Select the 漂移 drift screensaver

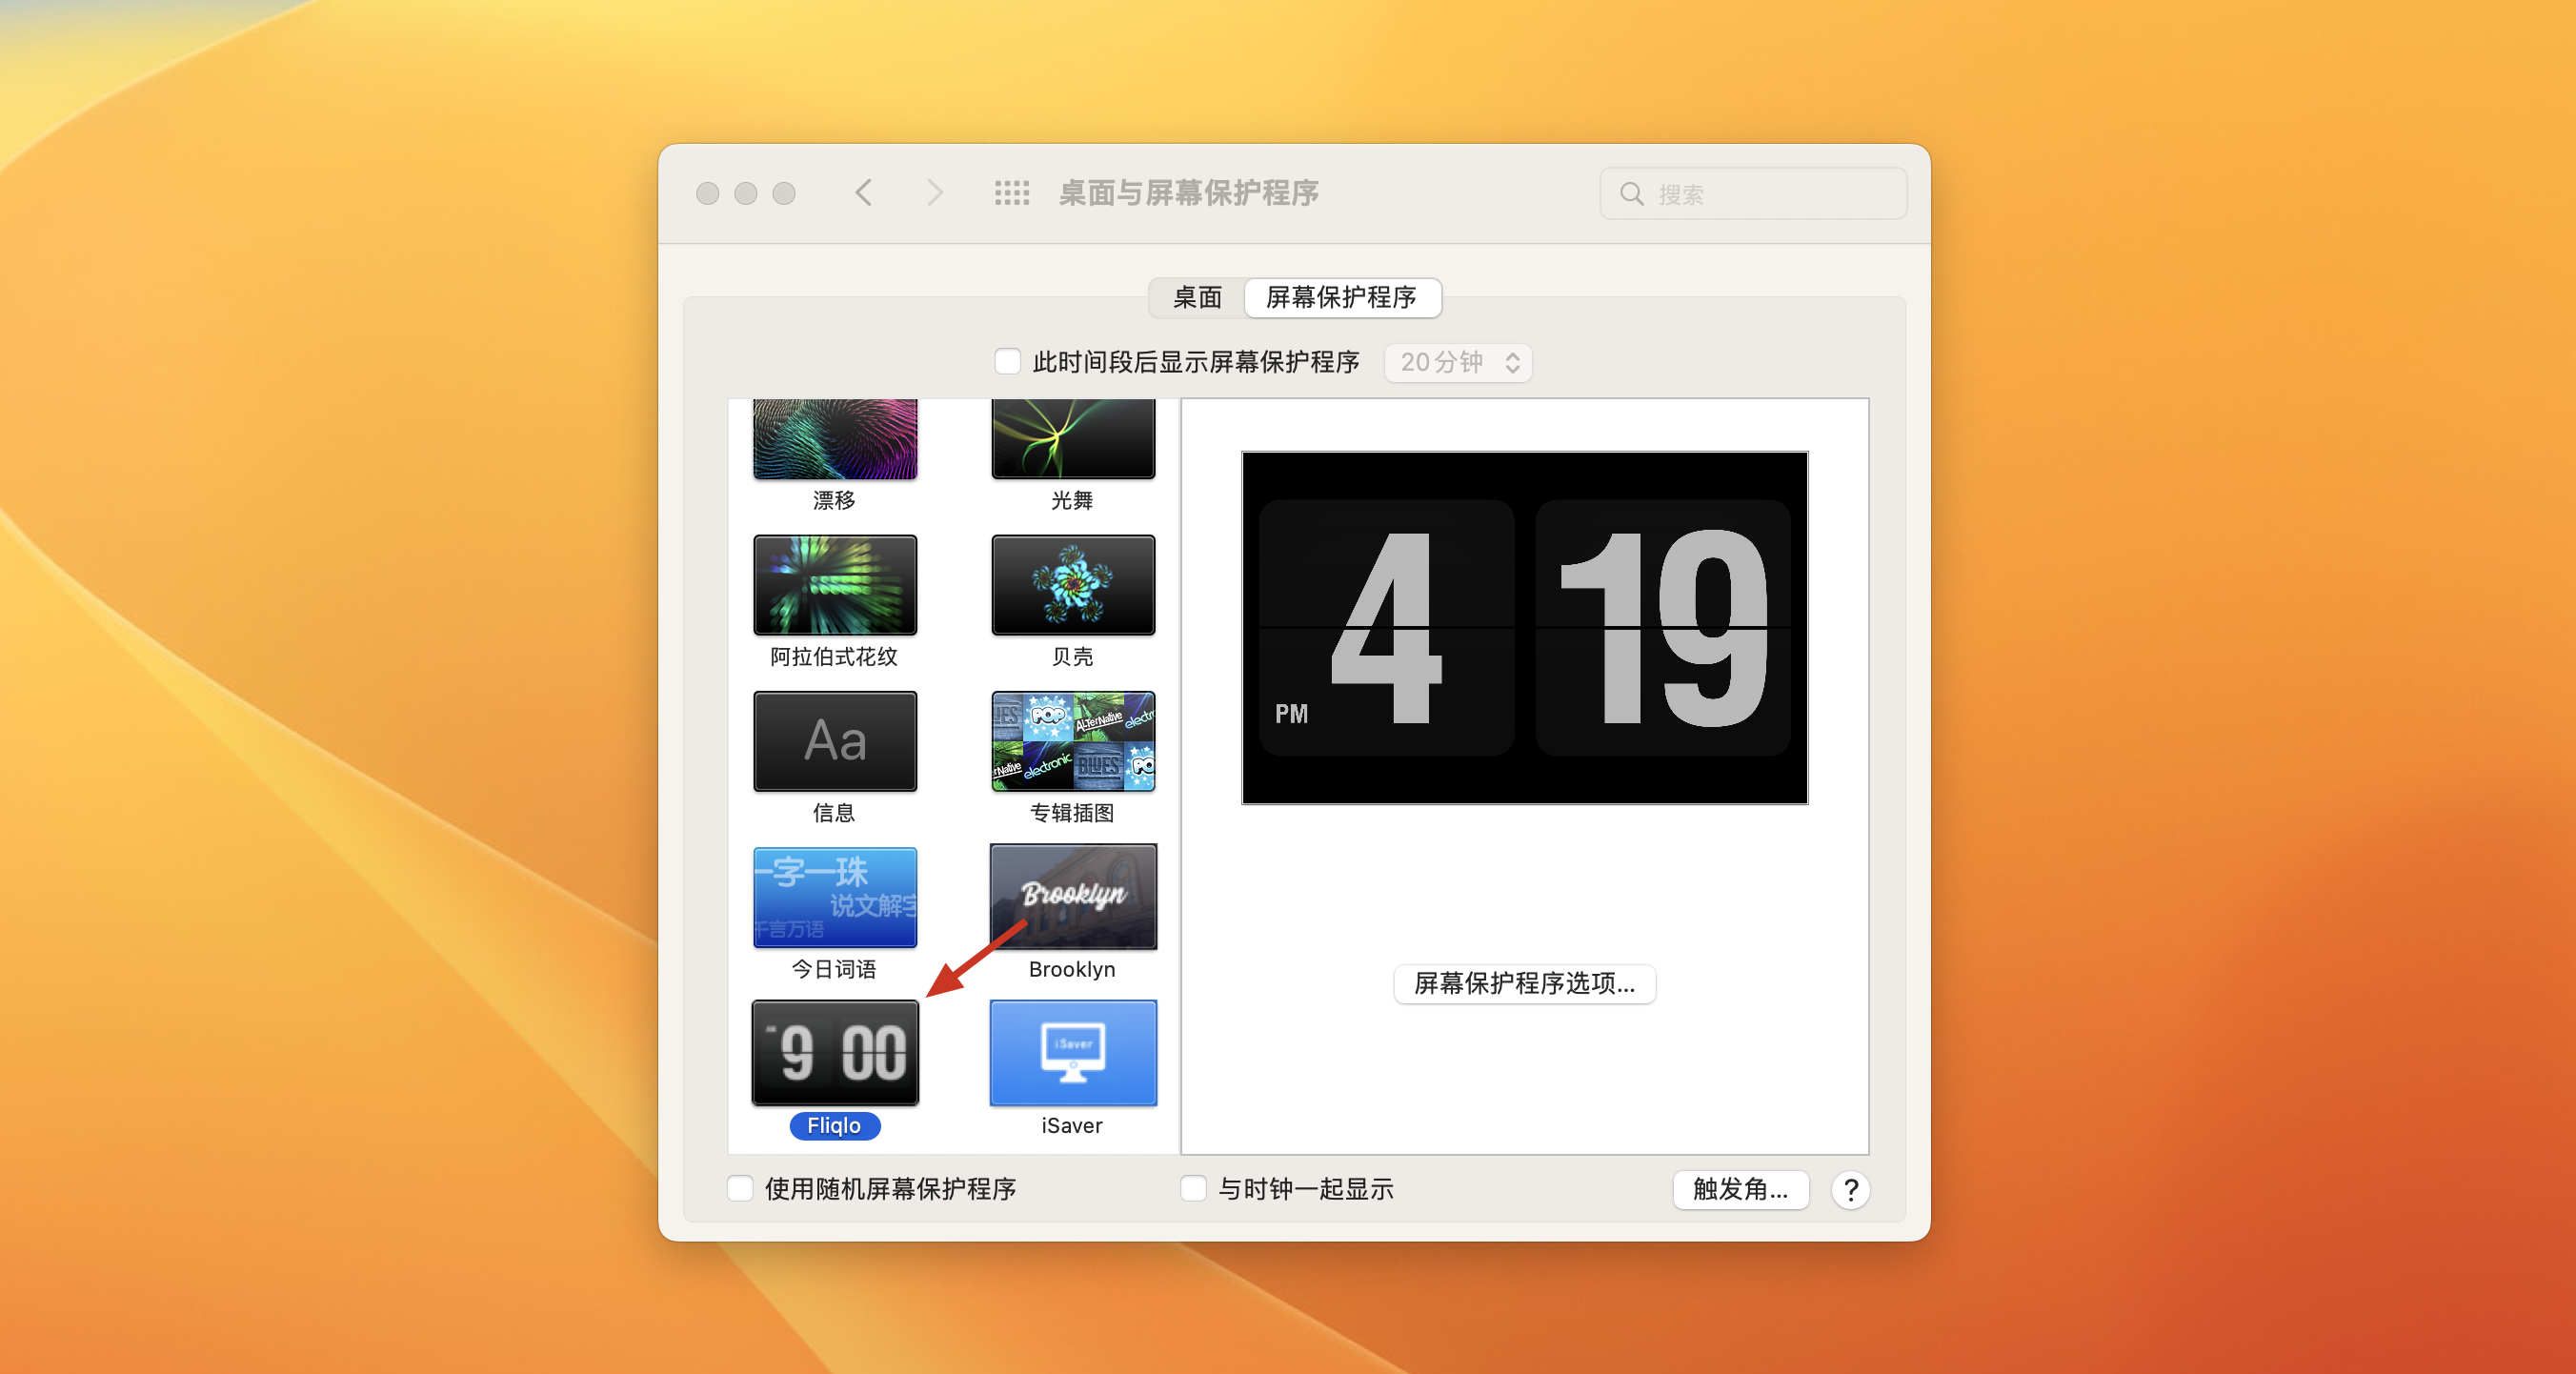point(835,440)
